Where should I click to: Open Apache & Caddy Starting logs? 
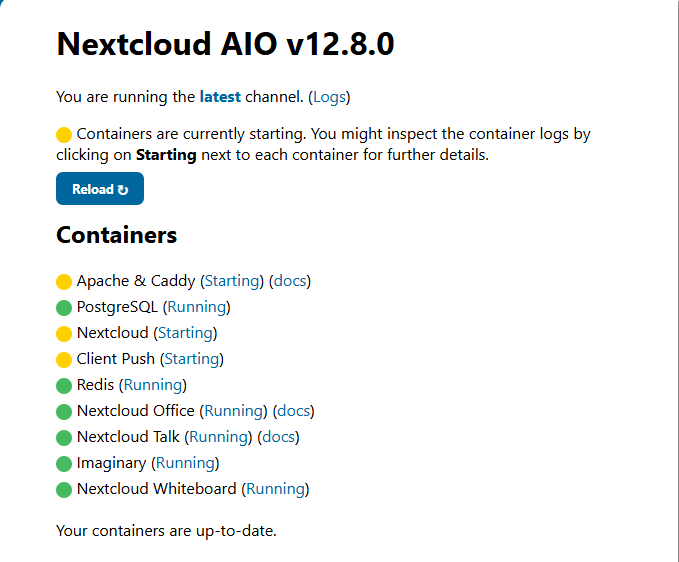click(232, 281)
